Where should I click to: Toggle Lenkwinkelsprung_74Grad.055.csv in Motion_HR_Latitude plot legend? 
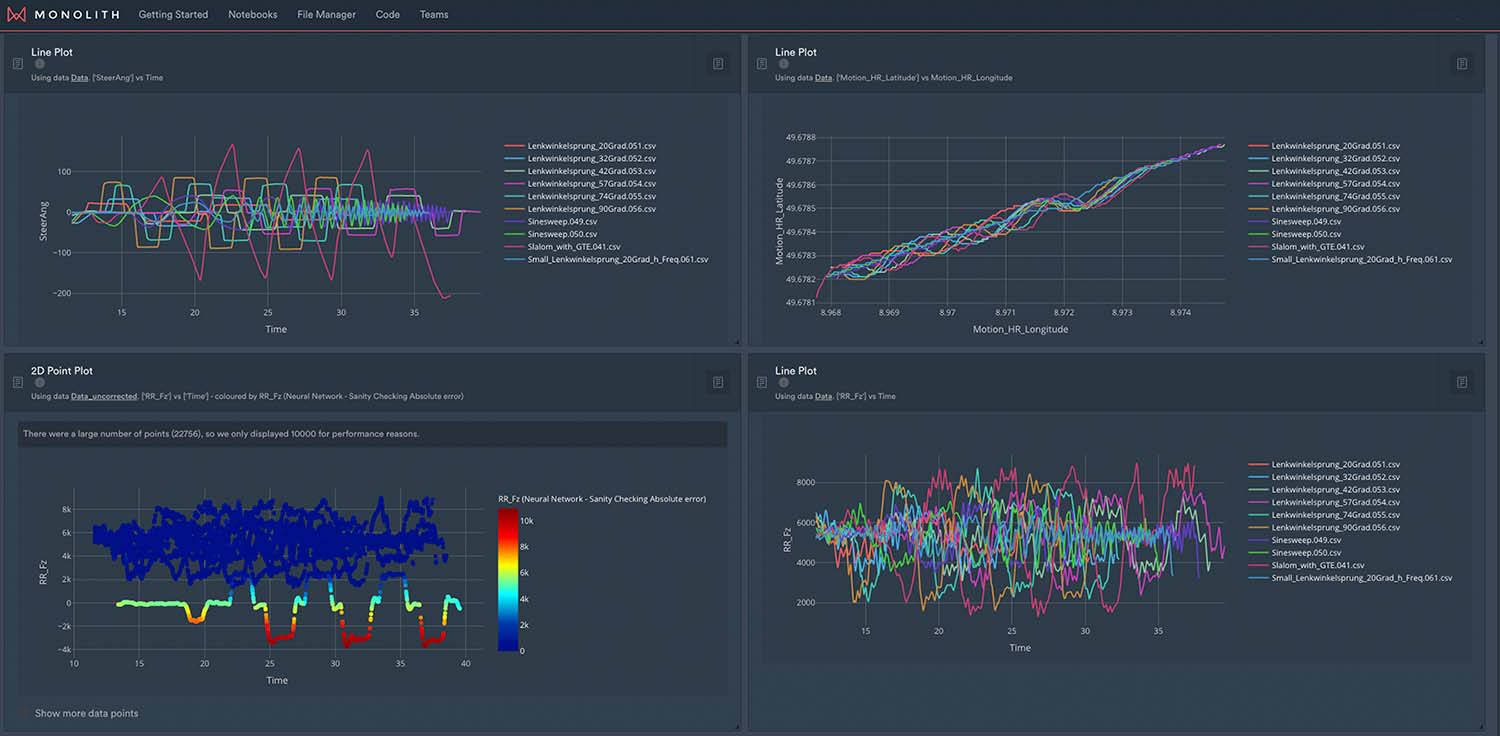click(1324, 196)
